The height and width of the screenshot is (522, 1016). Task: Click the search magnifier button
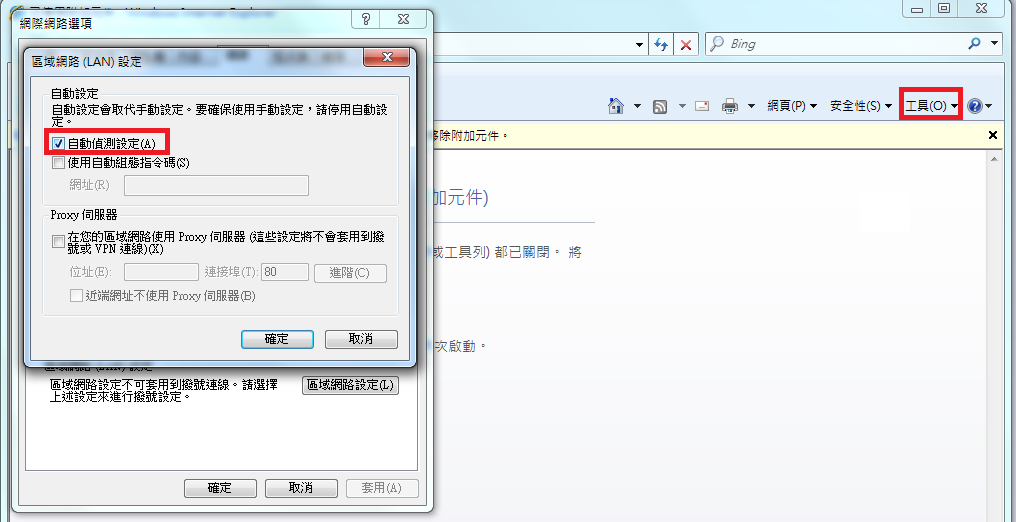974,44
